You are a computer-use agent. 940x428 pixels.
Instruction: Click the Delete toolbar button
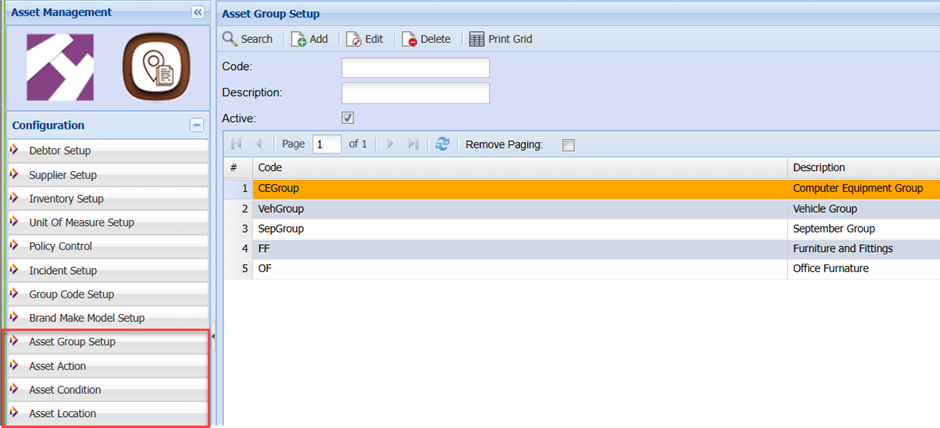point(426,39)
